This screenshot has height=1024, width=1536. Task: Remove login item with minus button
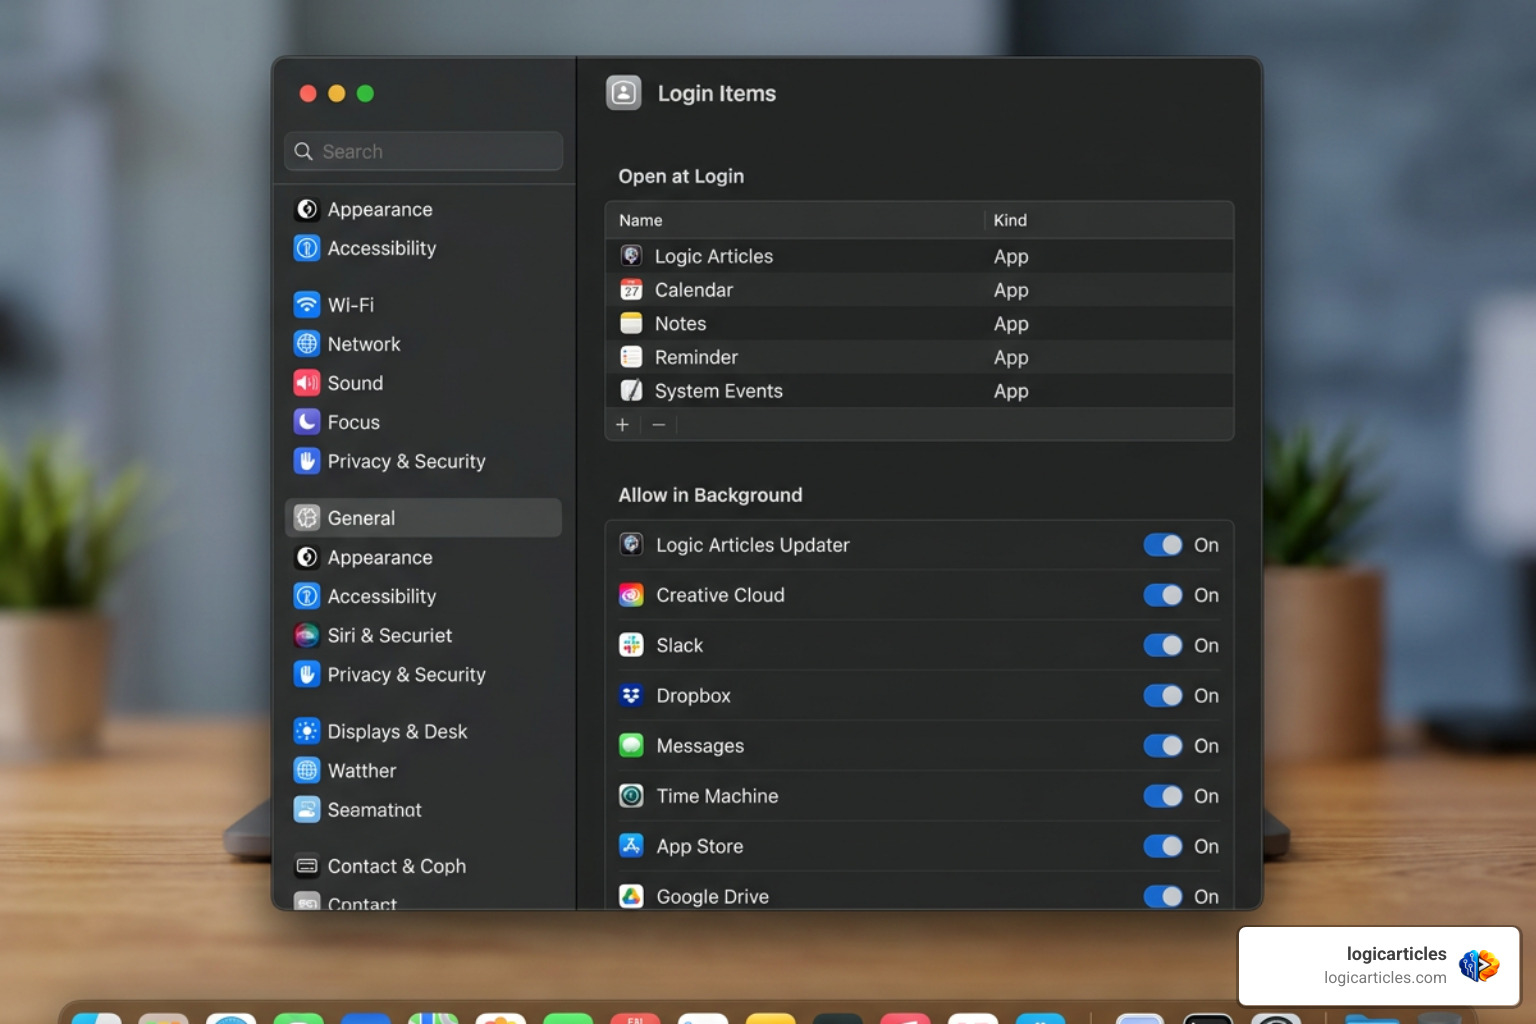[x=658, y=425]
